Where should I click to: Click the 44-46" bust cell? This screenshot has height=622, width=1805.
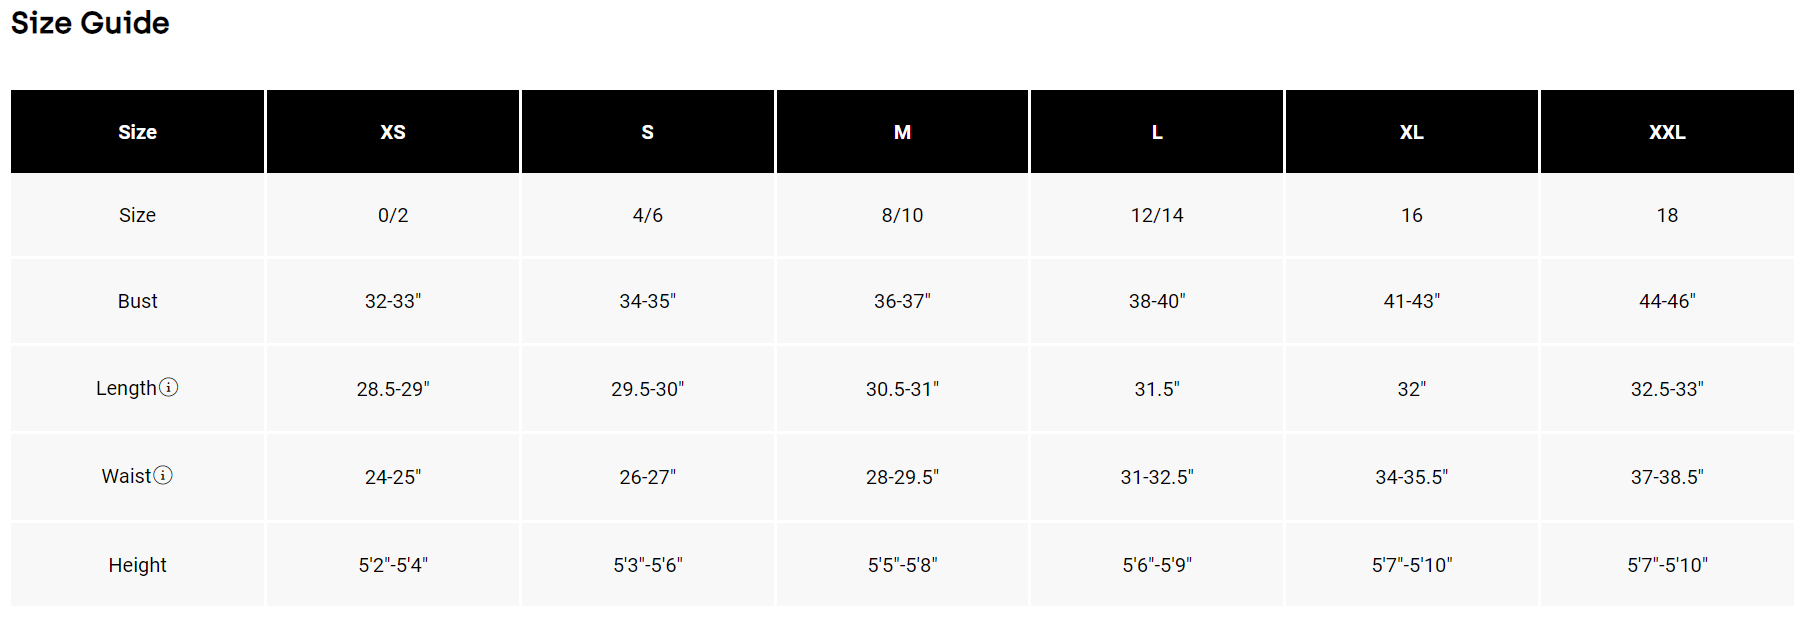(x=1667, y=301)
